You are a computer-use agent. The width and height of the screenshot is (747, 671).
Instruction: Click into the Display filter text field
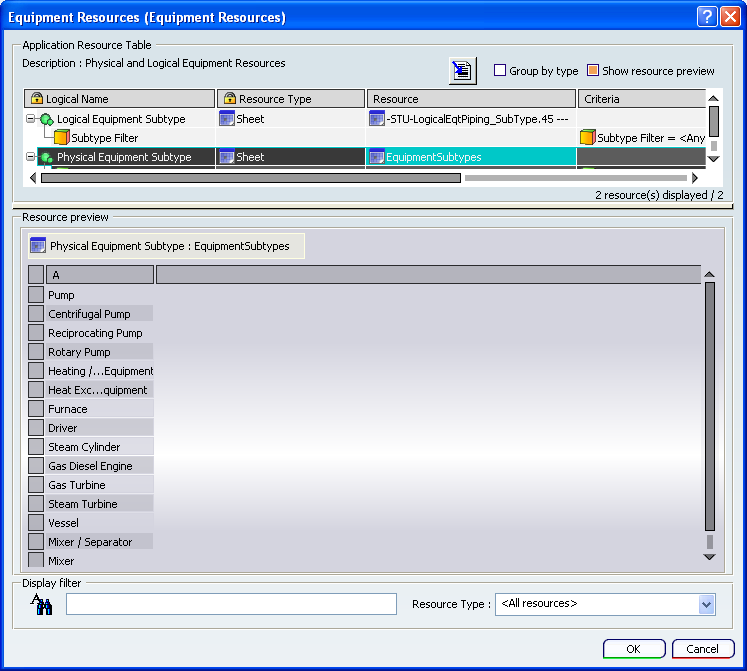tap(231, 604)
